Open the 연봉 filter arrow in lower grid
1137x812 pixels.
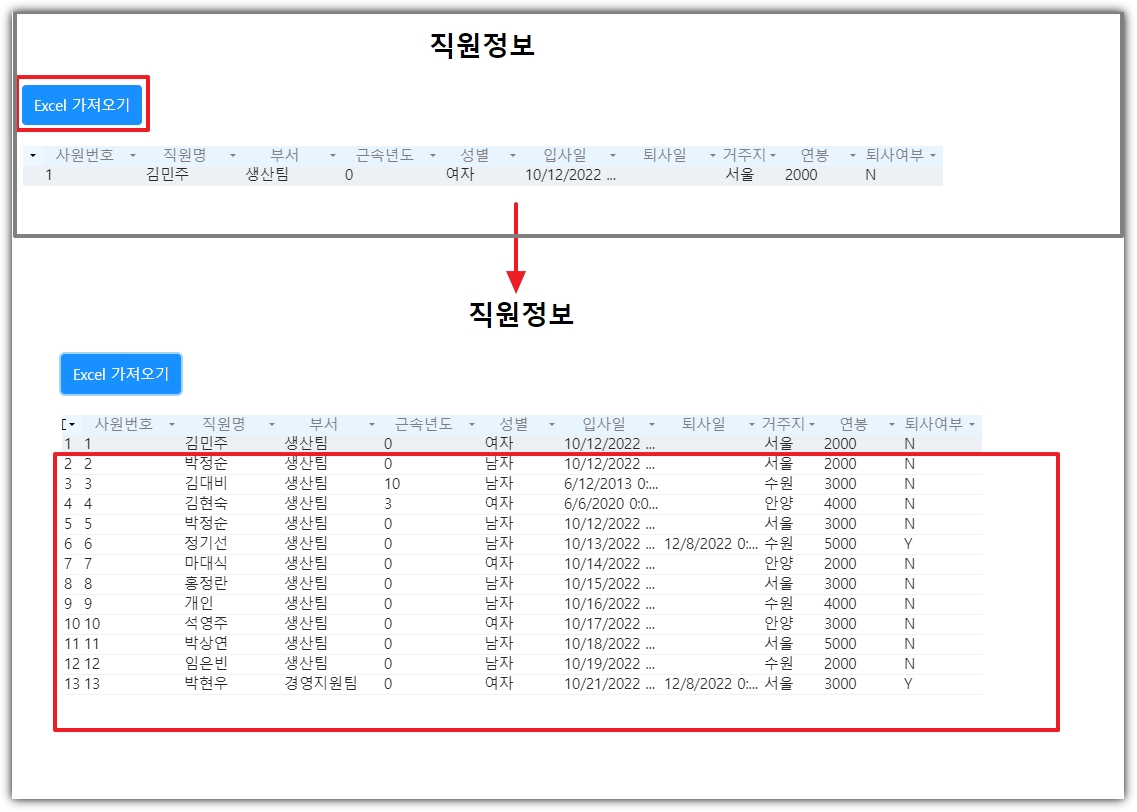(x=892, y=425)
